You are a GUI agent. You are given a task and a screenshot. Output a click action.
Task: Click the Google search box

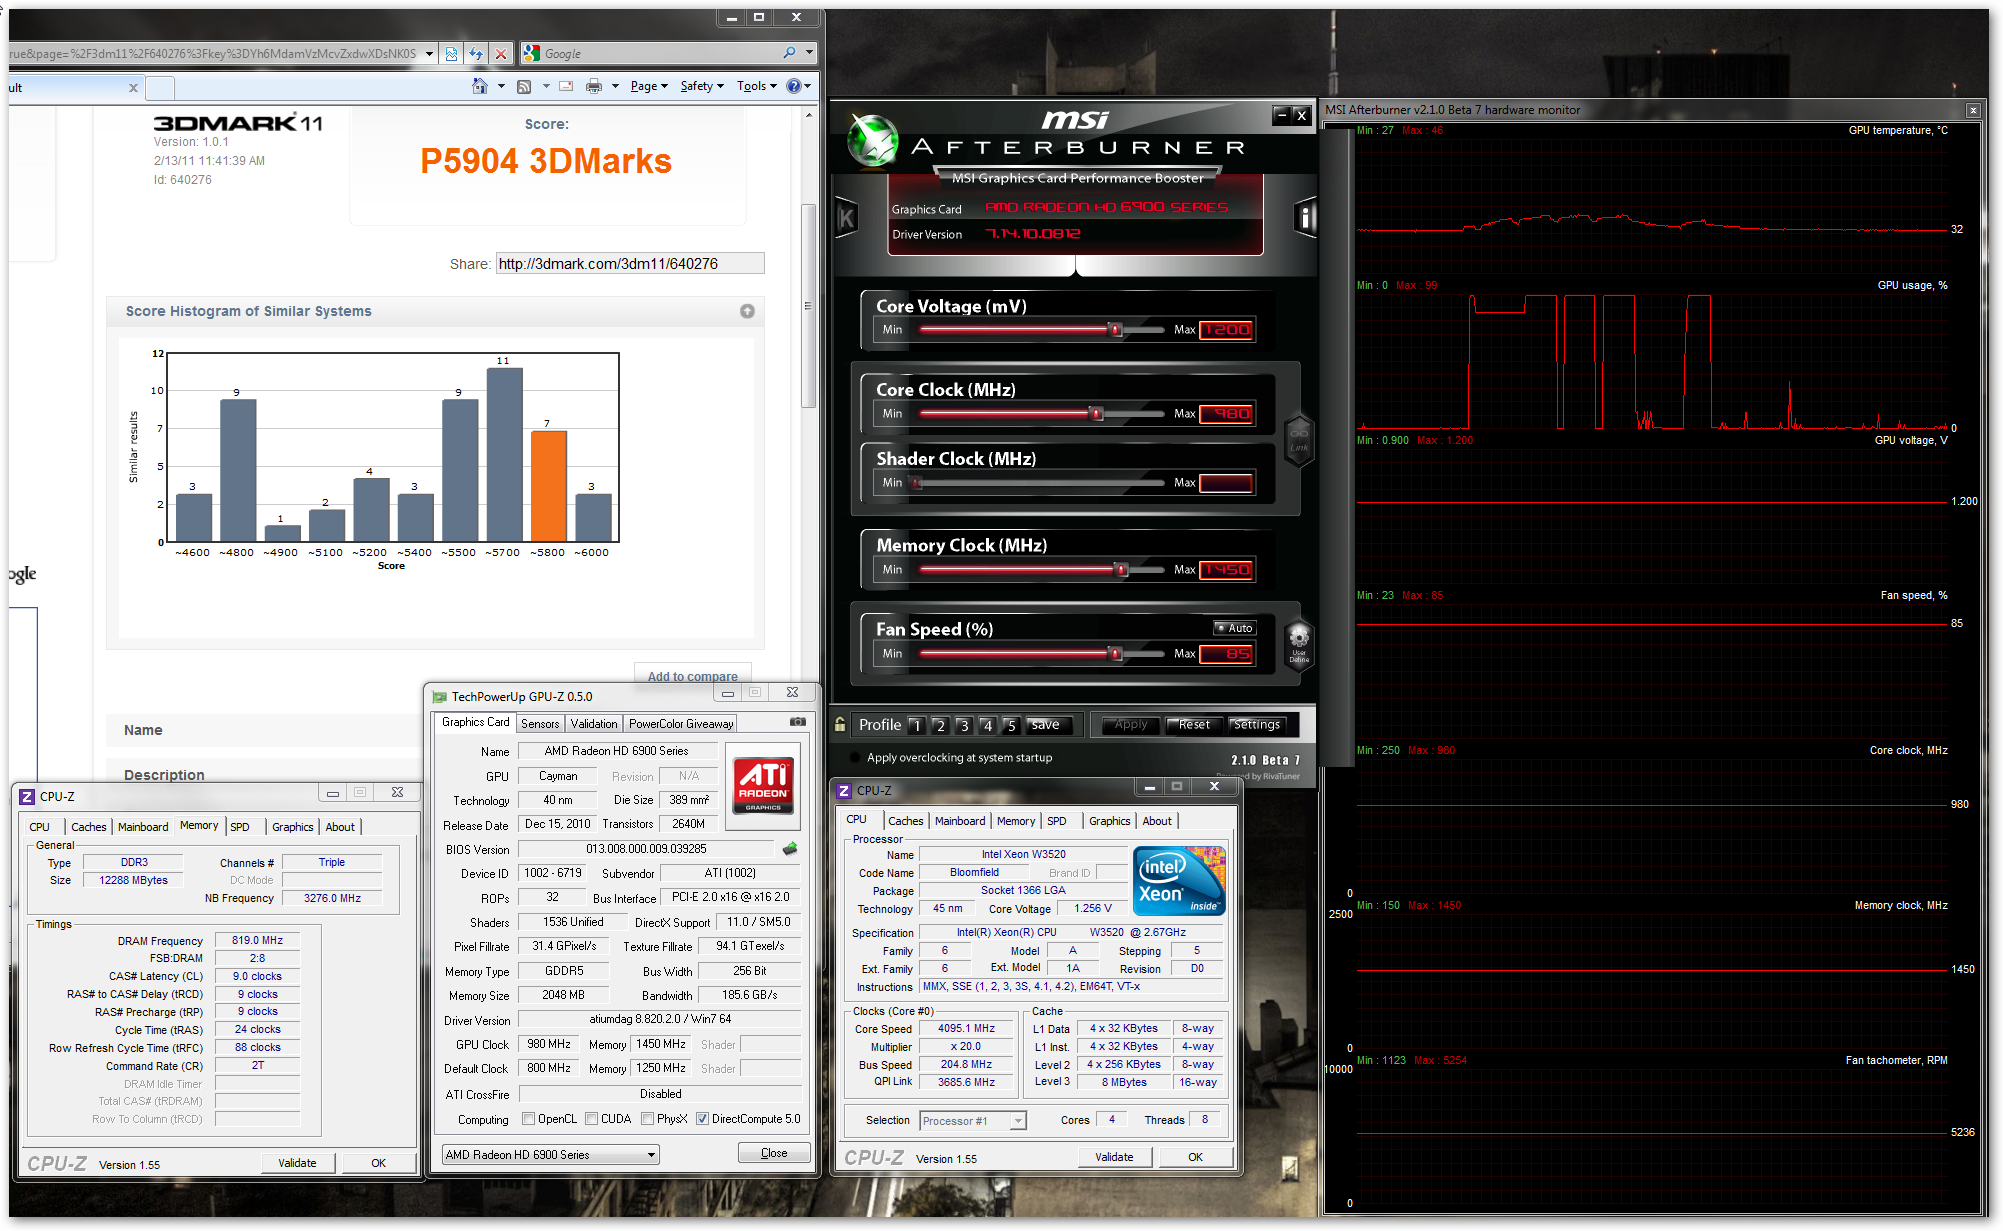click(660, 54)
